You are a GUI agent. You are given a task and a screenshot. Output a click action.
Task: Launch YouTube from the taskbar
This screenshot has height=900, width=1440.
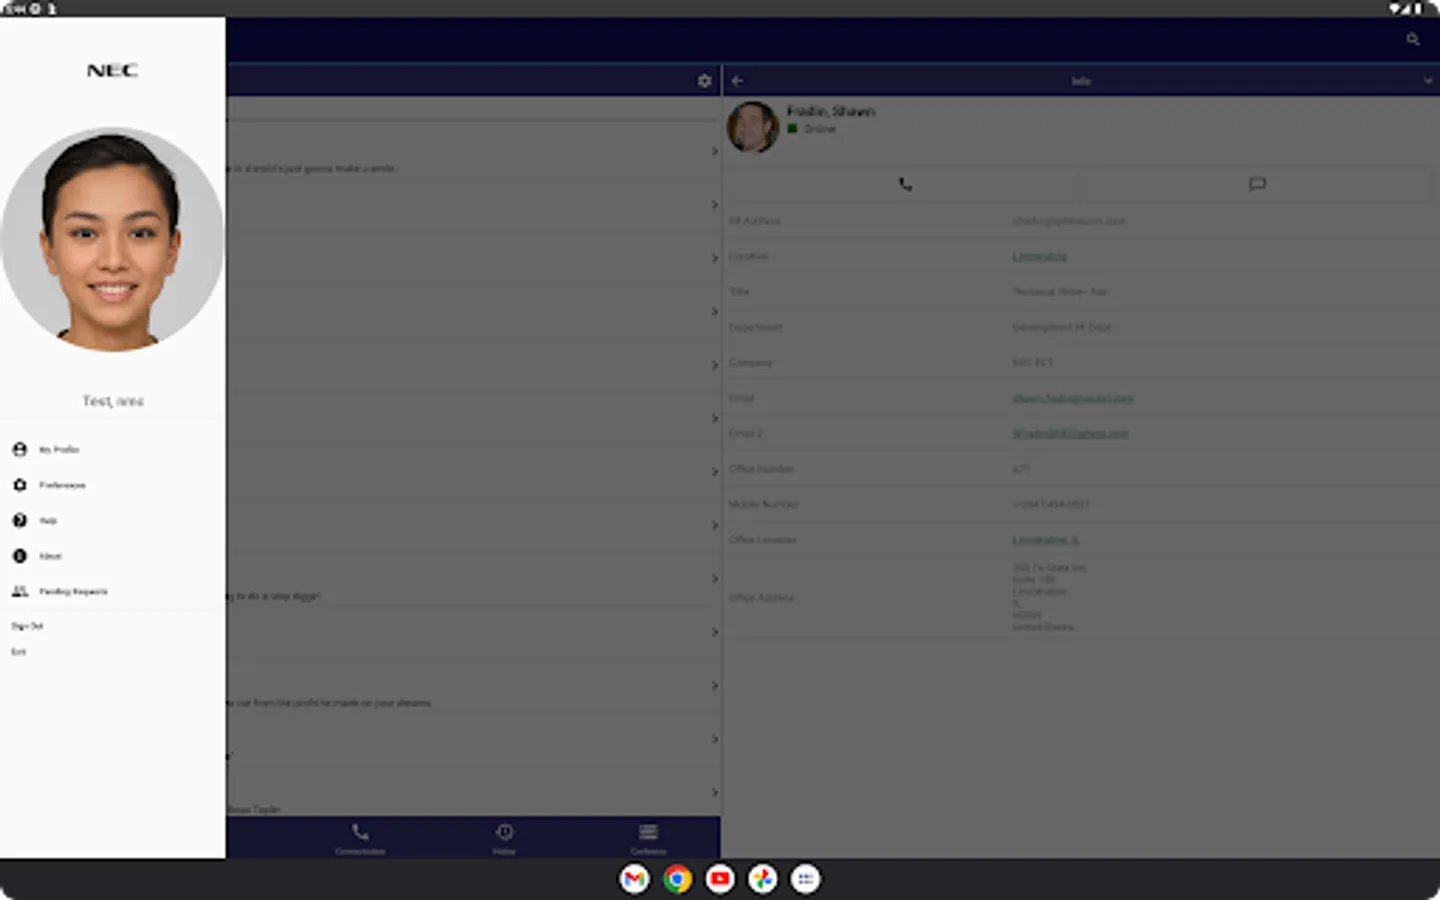(x=720, y=879)
